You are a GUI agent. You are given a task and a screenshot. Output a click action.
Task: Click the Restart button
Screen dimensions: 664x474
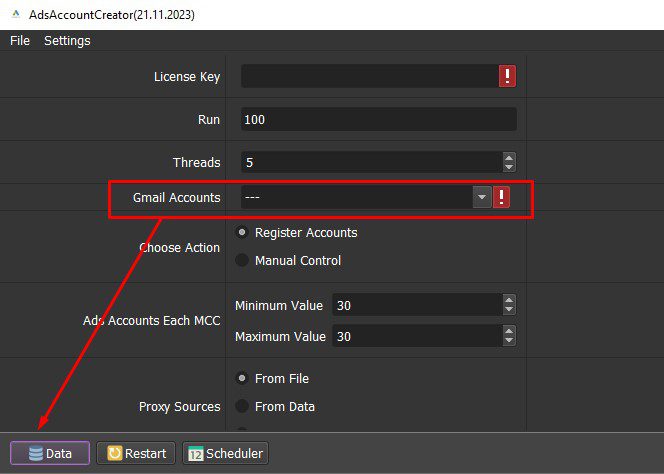pos(136,453)
